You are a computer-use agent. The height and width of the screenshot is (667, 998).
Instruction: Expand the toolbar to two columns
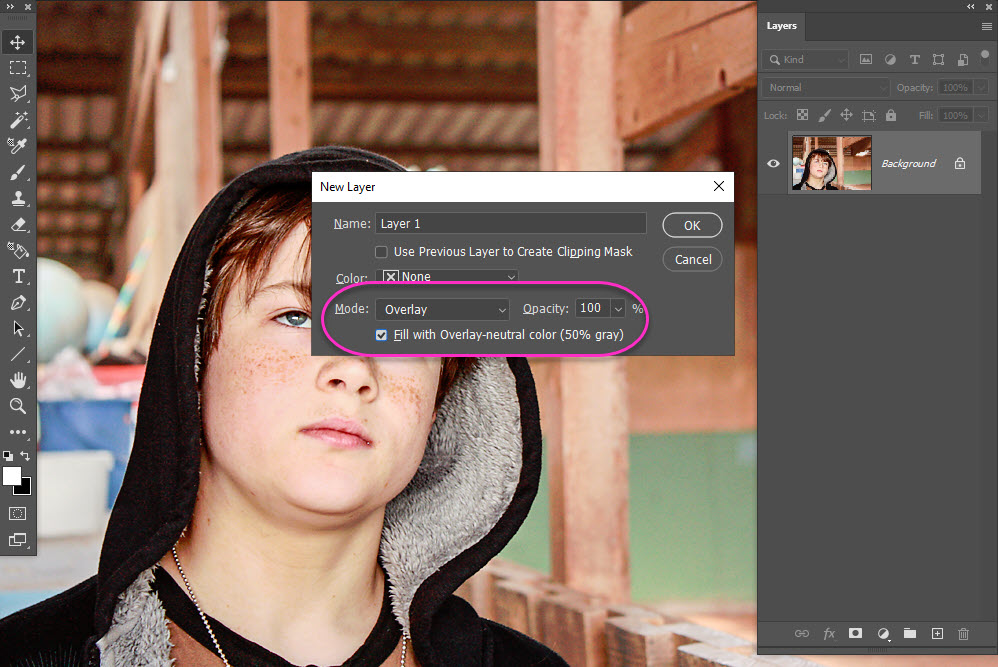click(x=10, y=6)
